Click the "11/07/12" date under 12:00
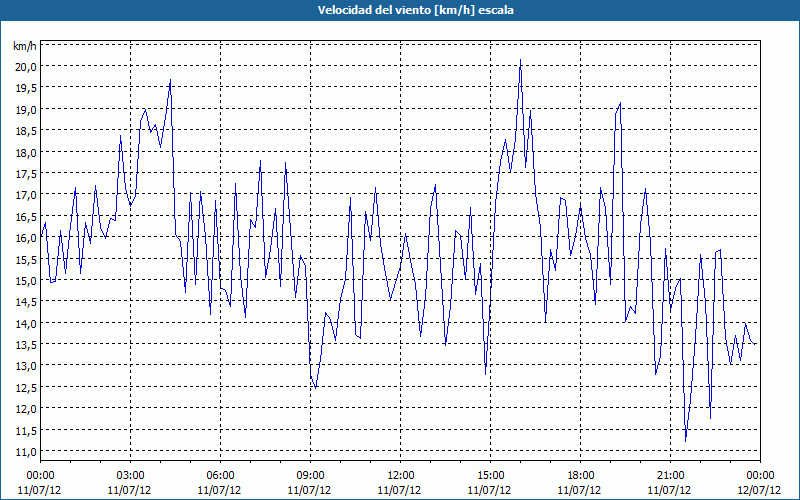The height and width of the screenshot is (500, 800). 399,490
